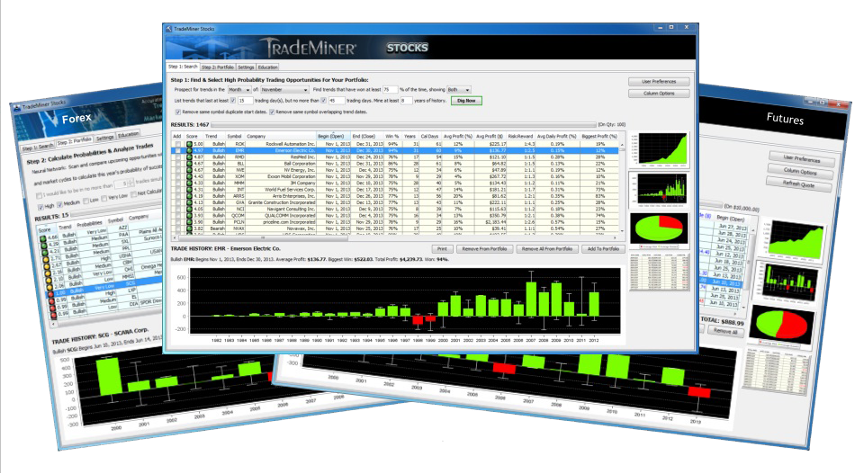The image size is (863, 473).
Task: Switch to Step 2: Portfolio tab in Stocks
Action: point(218,67)
